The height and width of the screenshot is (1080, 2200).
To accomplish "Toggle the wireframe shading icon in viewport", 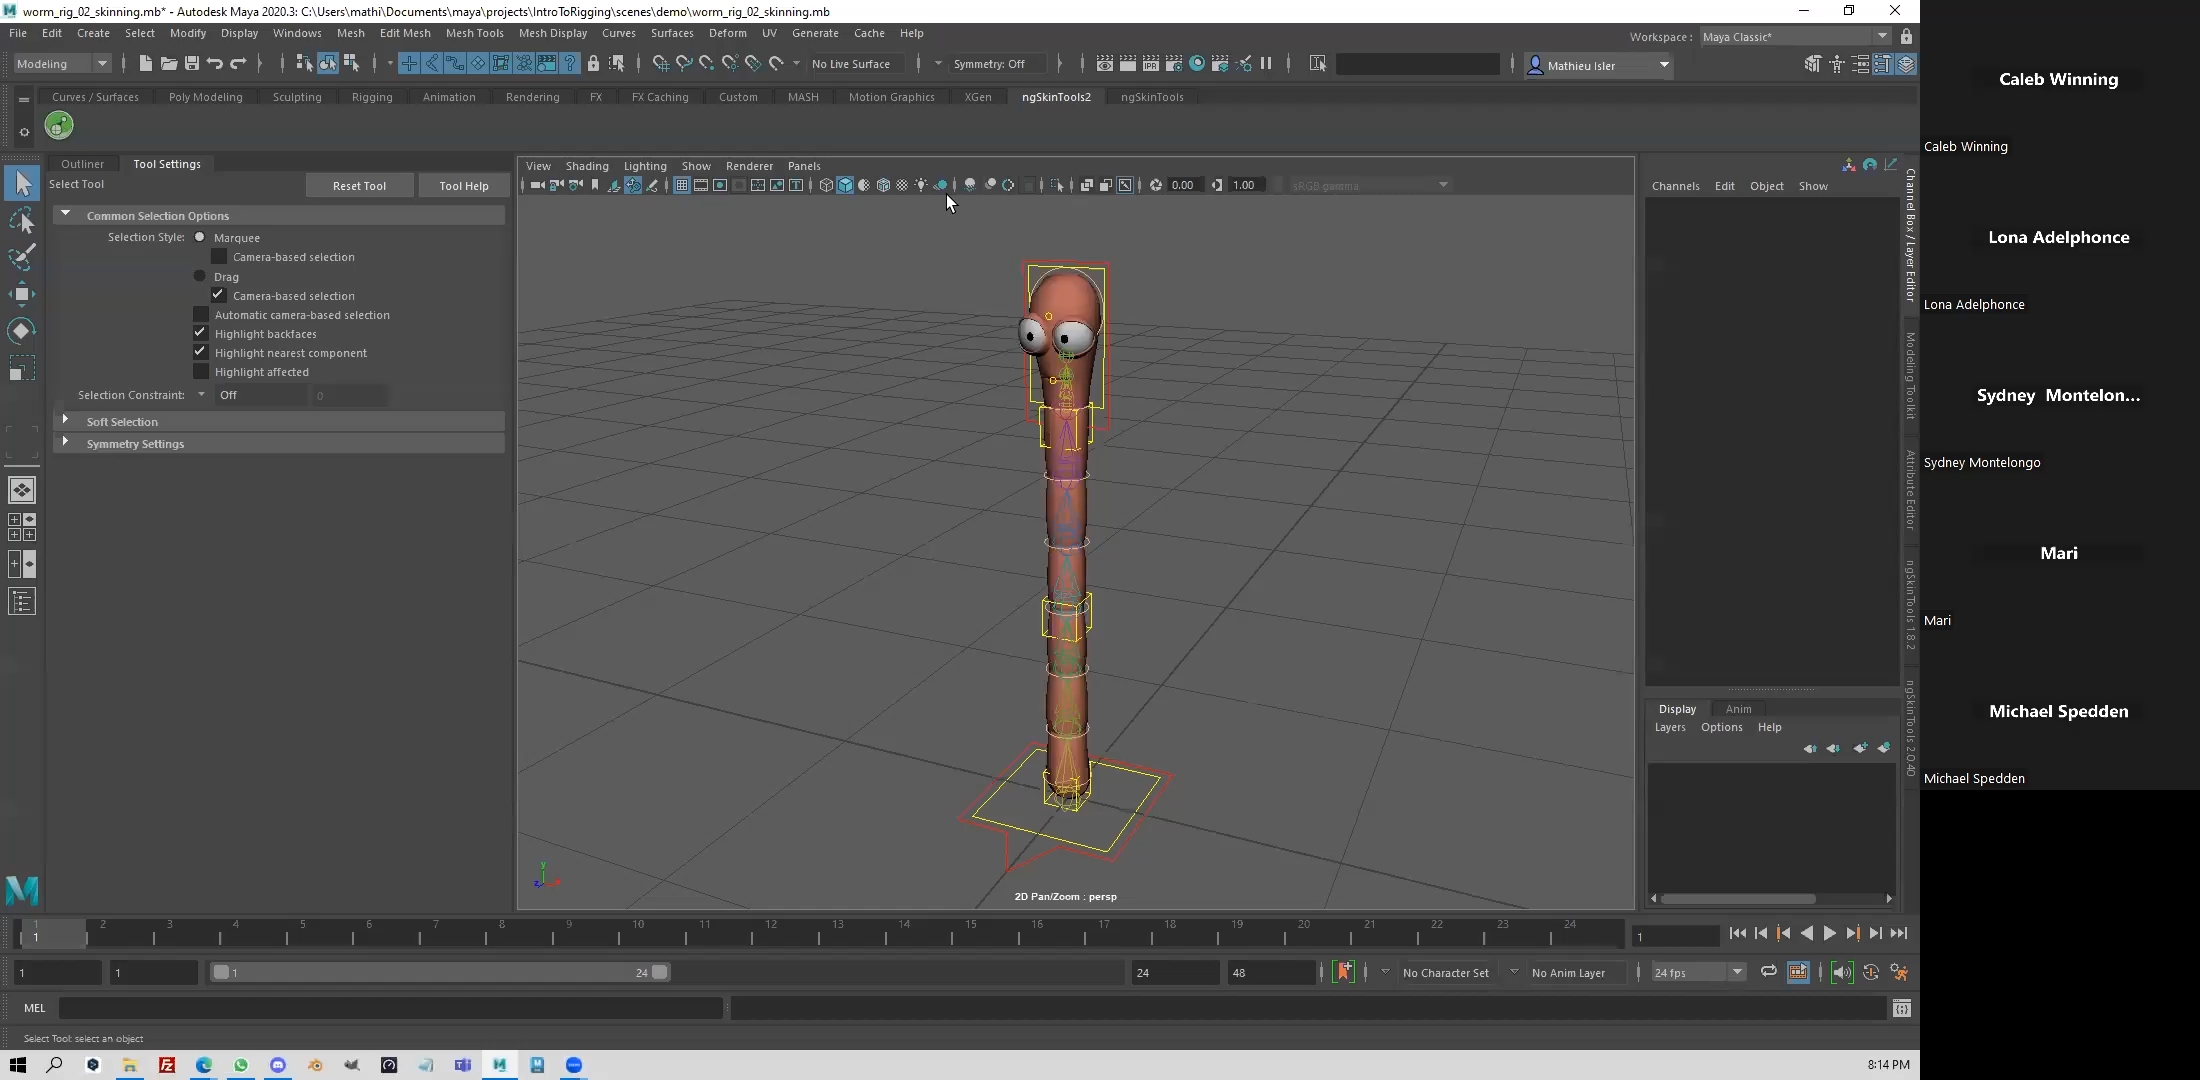I will [826, 185].
